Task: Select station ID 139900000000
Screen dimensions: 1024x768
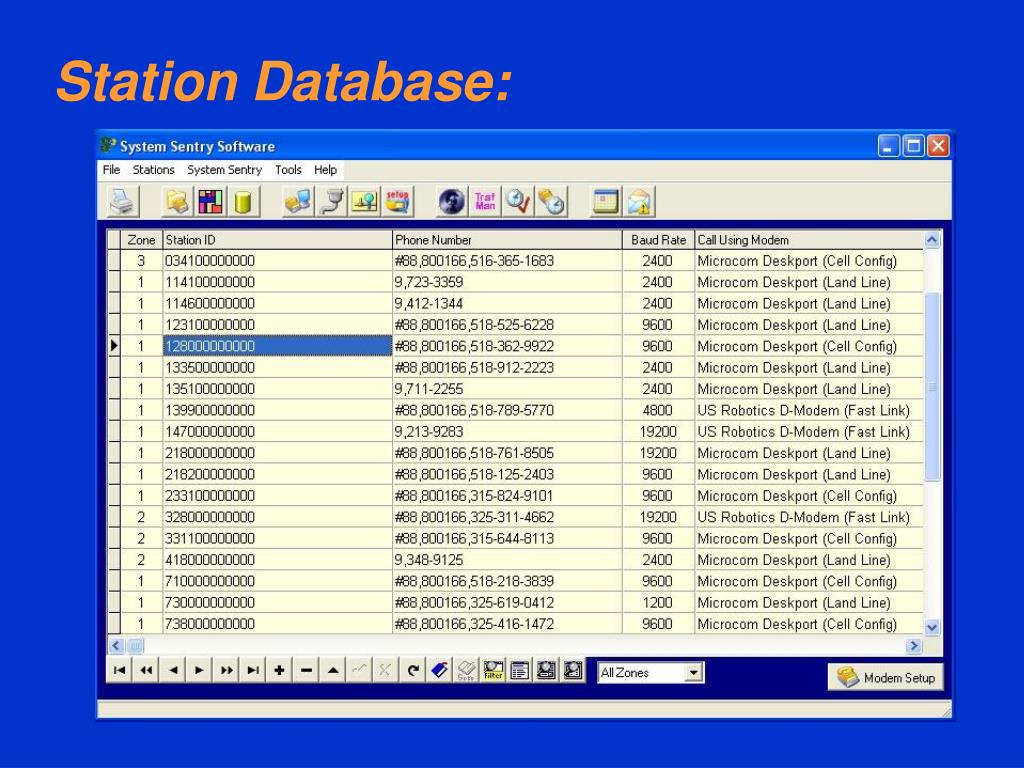Action: coord(277,410)
